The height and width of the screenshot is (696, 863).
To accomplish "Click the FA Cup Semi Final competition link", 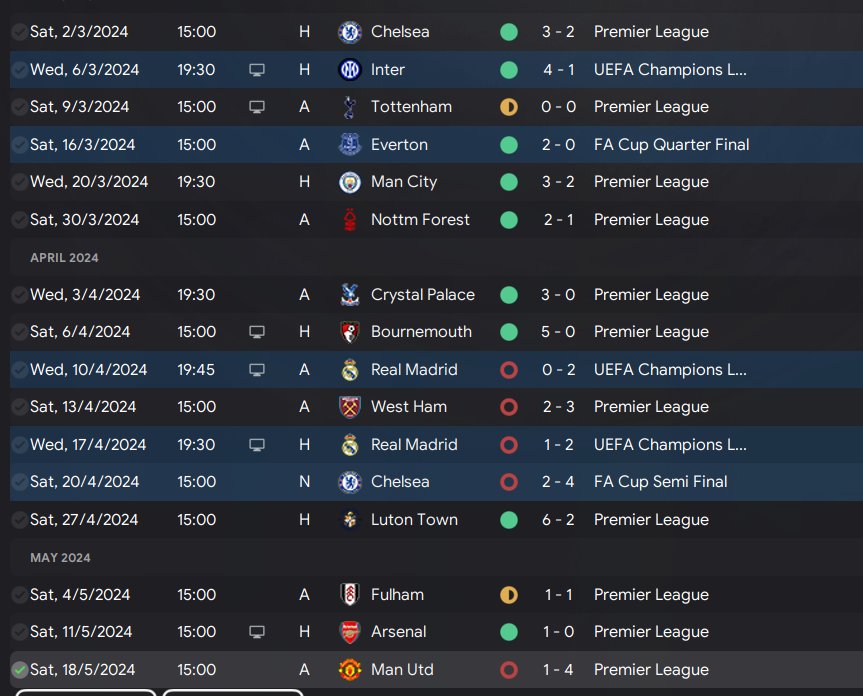I will click(660, 482).
